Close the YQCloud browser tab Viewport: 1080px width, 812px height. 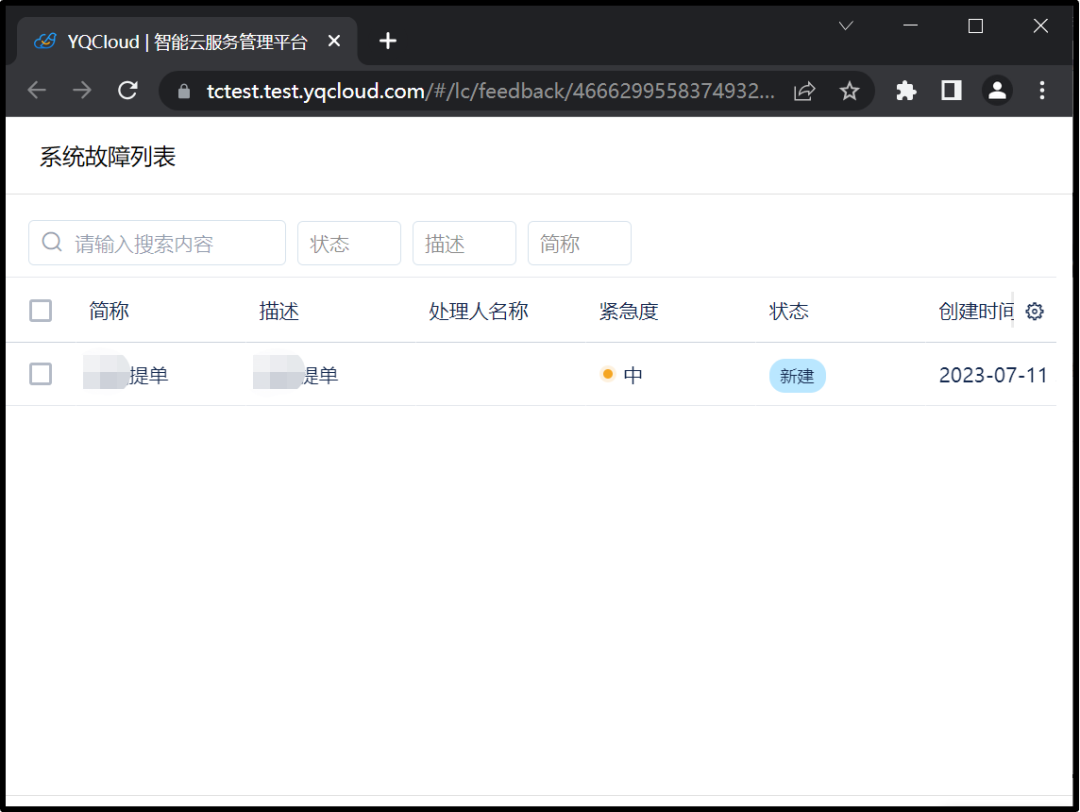(x=334, y=41)
